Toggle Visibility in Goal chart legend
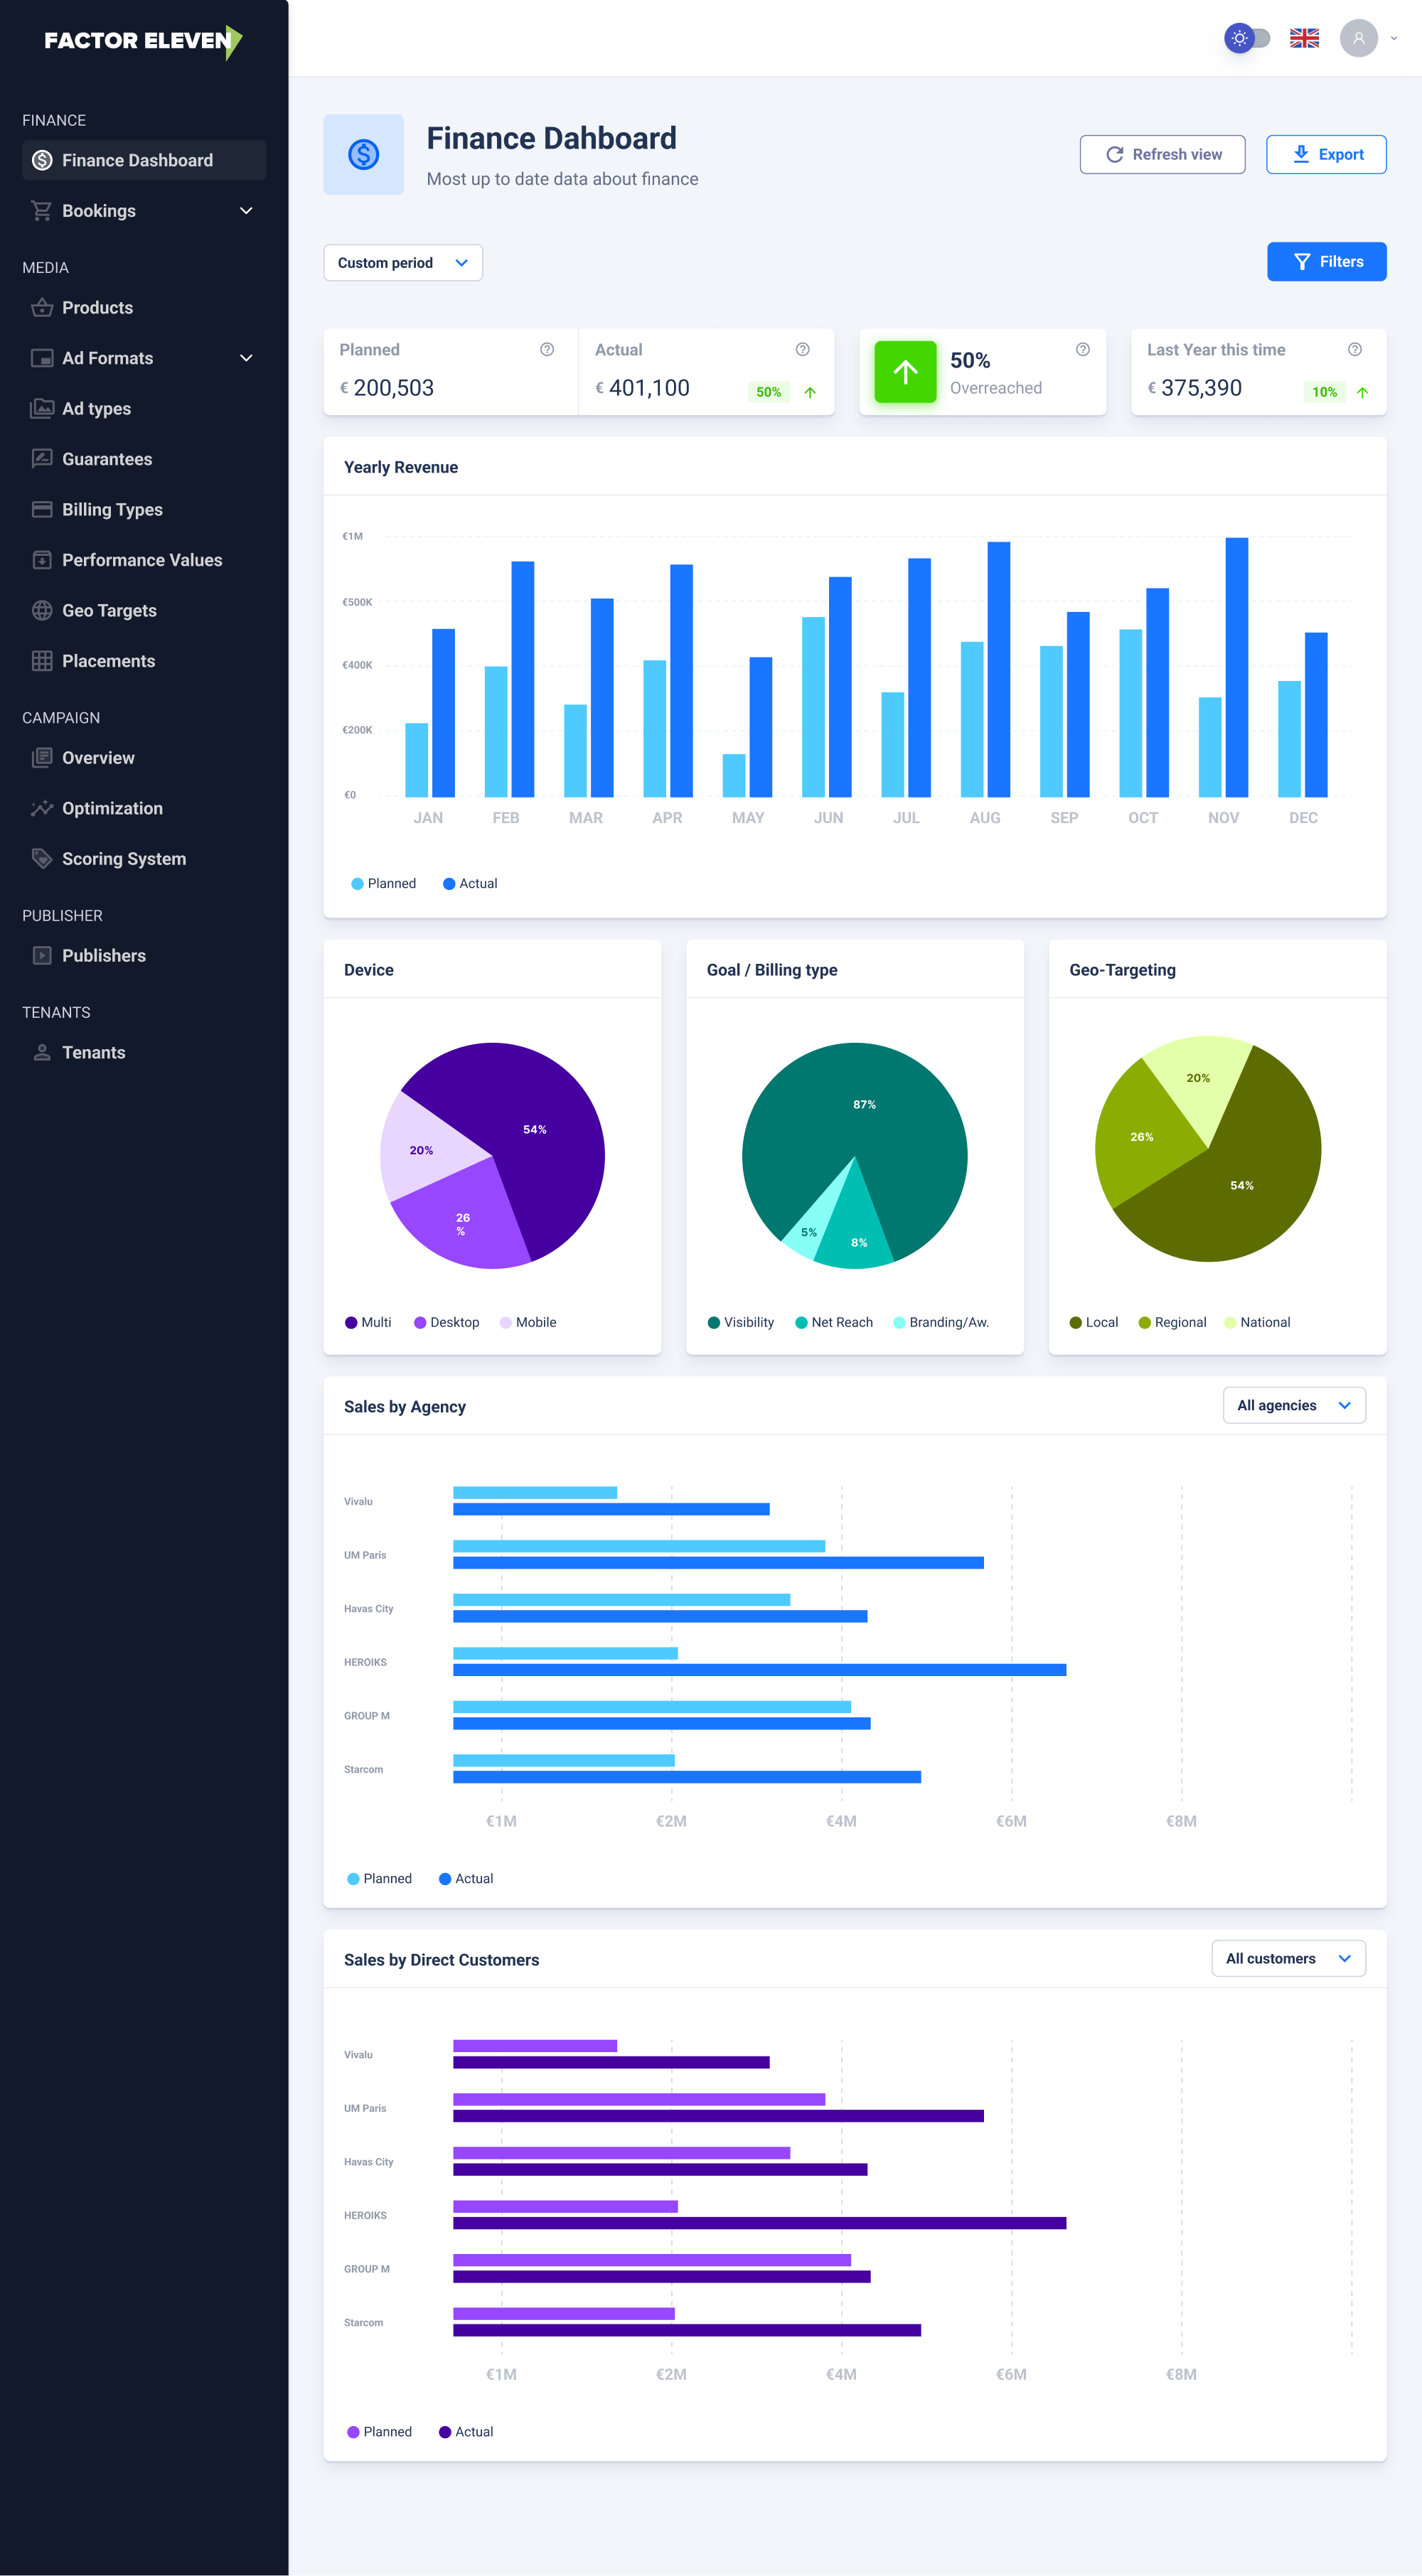 click(x=741, y=1323)
